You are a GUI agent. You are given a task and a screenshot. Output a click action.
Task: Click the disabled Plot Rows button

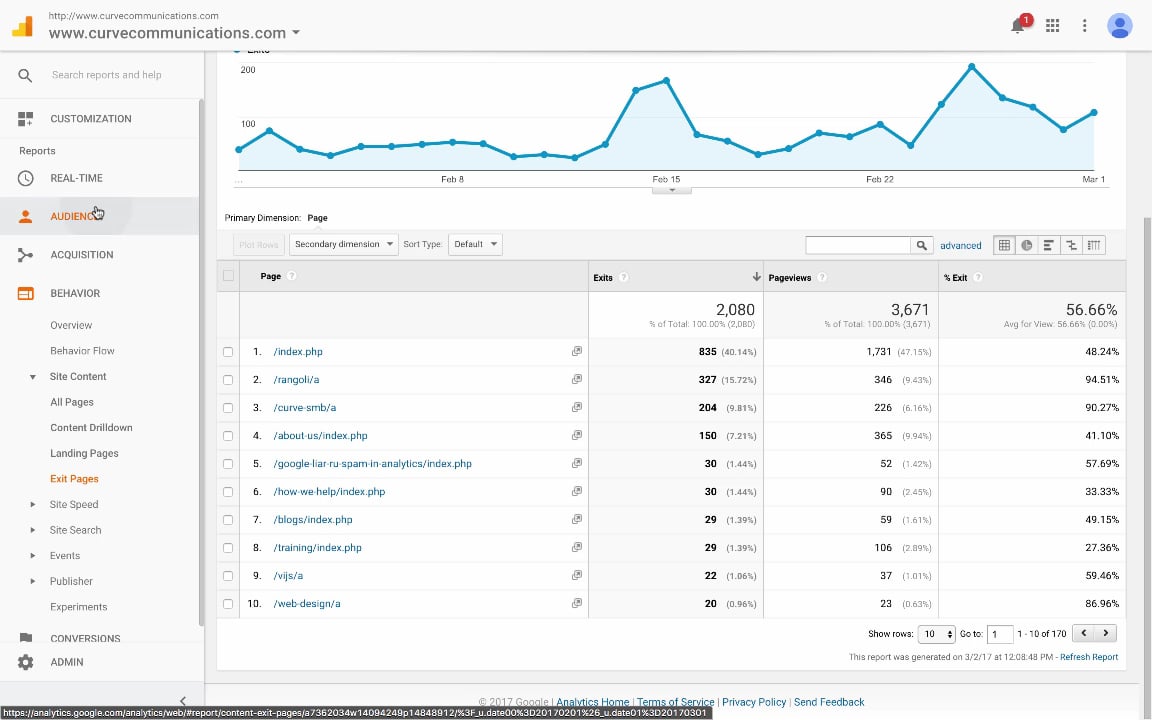click(x=259, y=245)
